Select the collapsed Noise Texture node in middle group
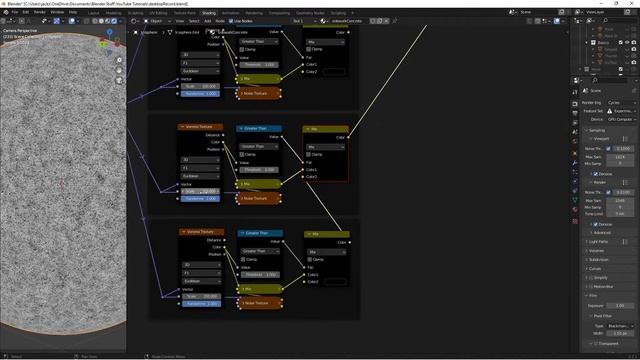The width and height of the screenshot is (640, 360). click(x=258, y=199)
